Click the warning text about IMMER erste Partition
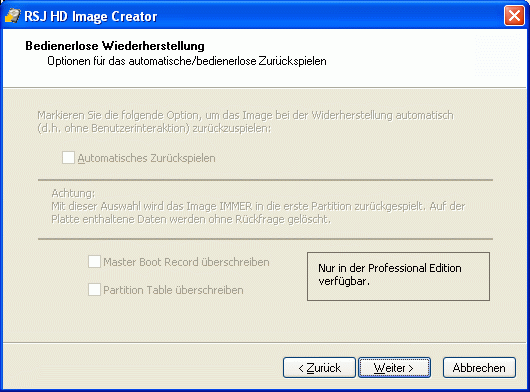Viewport: 530px width, 392px height. pos(258,213)
